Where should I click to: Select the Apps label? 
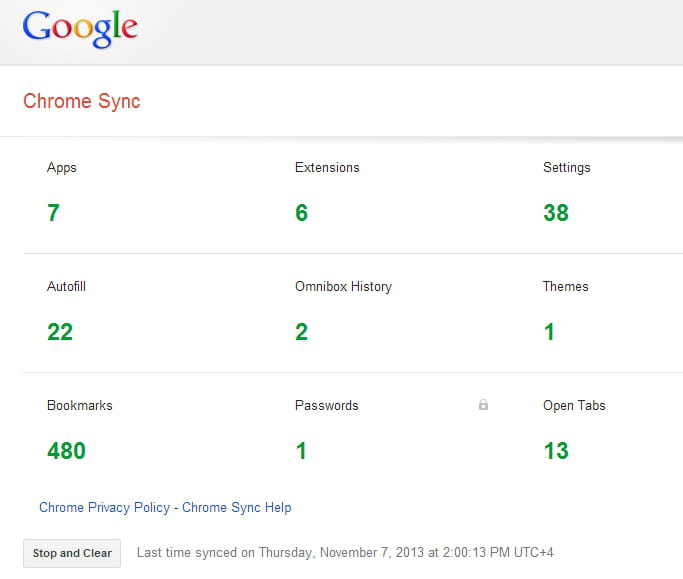pos(62,168)
